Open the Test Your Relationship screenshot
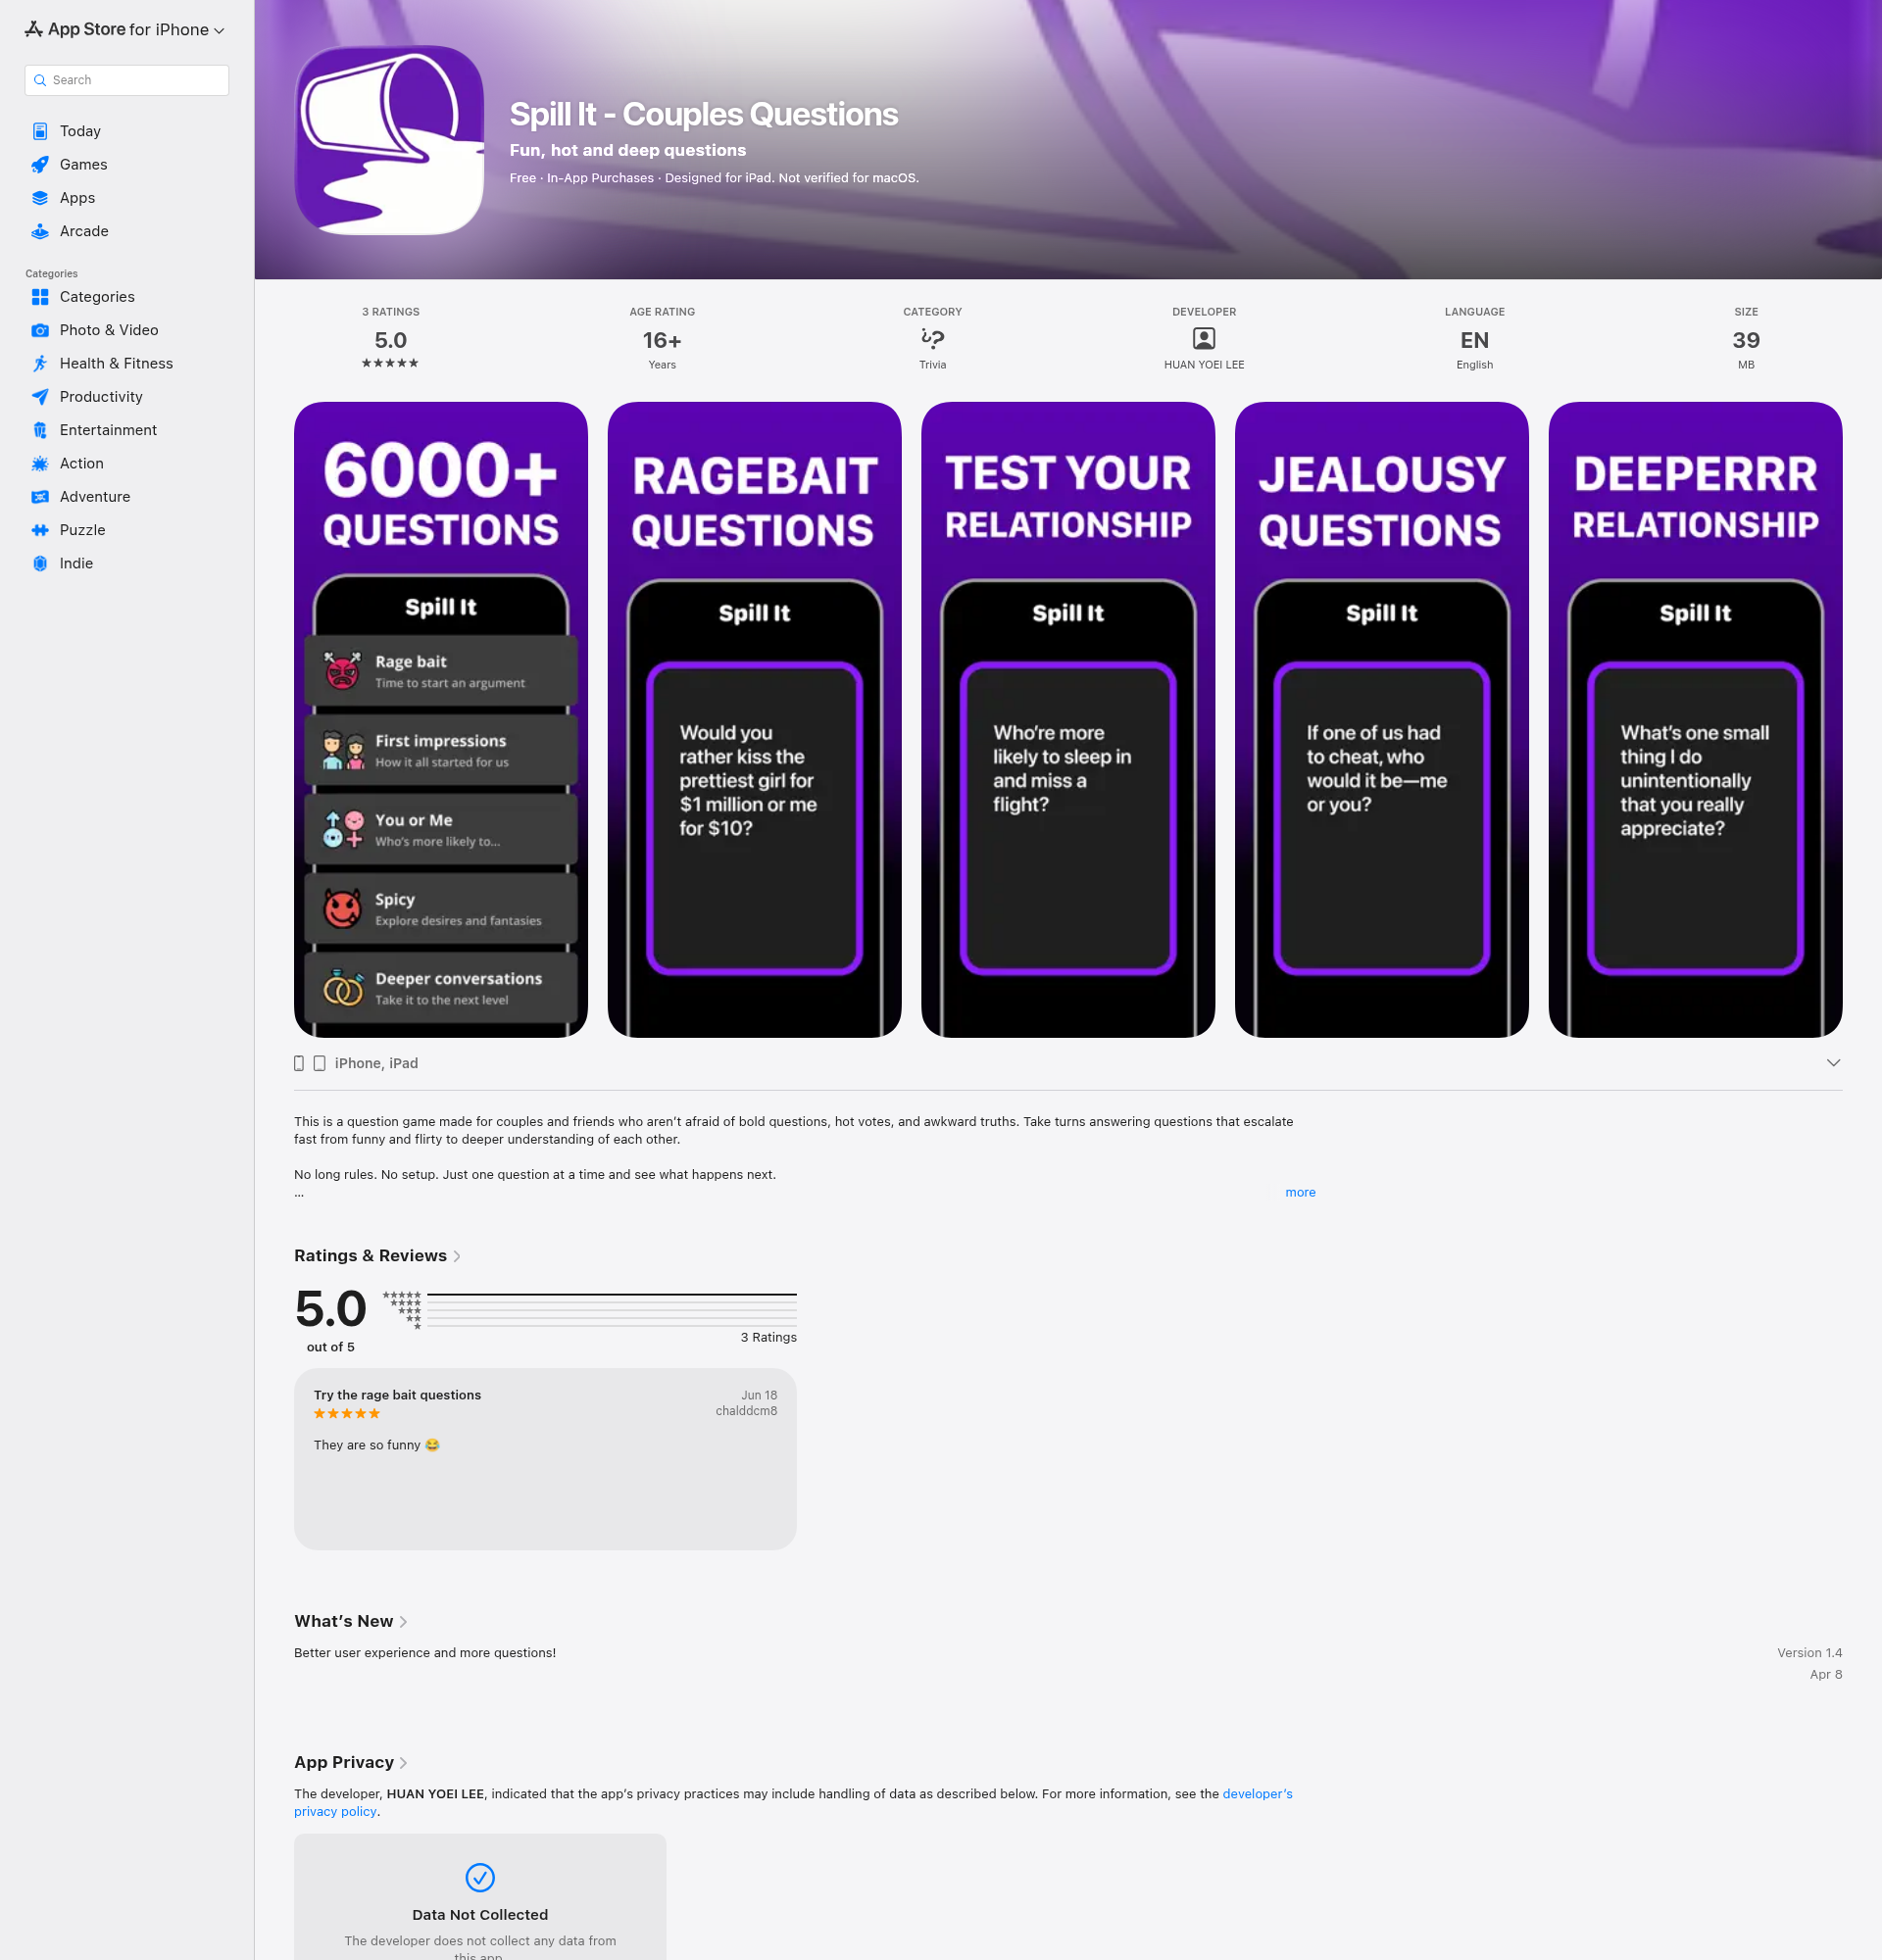This screenshot has width=1882, height=1960. (x=1068, y=720)
